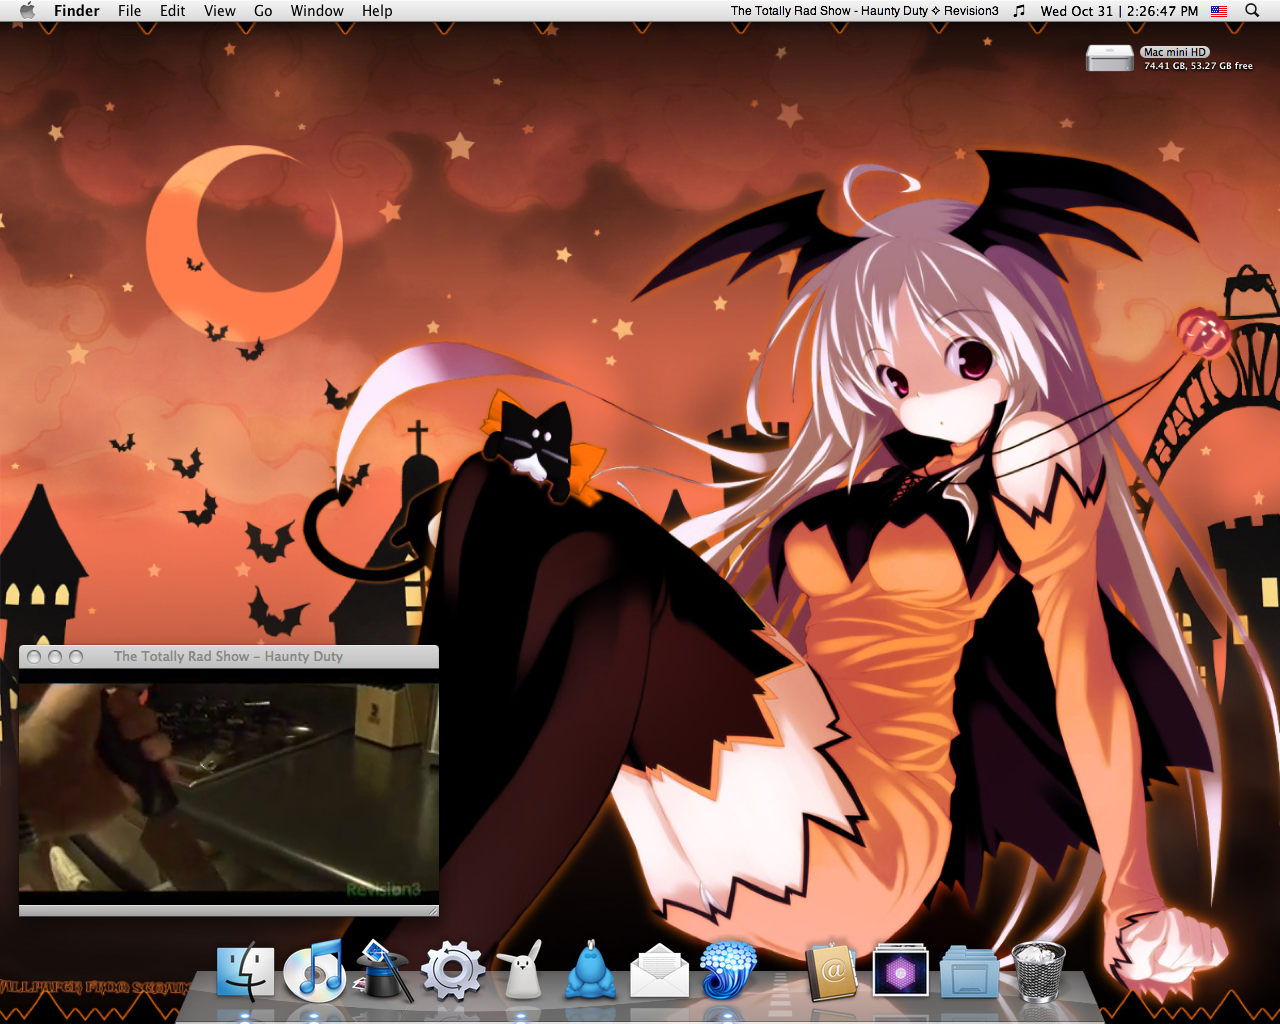The height and width of the screenshot is (1024, 1280).
Task: Open Spotlight search magnifier
Action: 1252,11
